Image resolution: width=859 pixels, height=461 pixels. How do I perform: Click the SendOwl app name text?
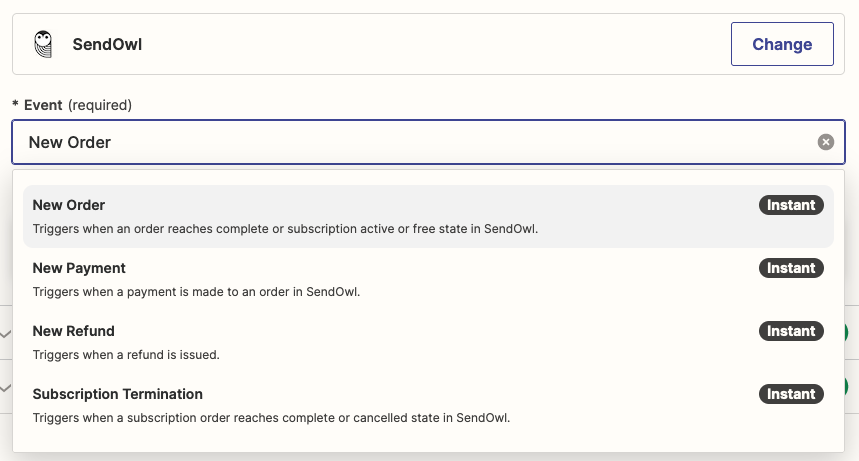click(x=107, y=44)
